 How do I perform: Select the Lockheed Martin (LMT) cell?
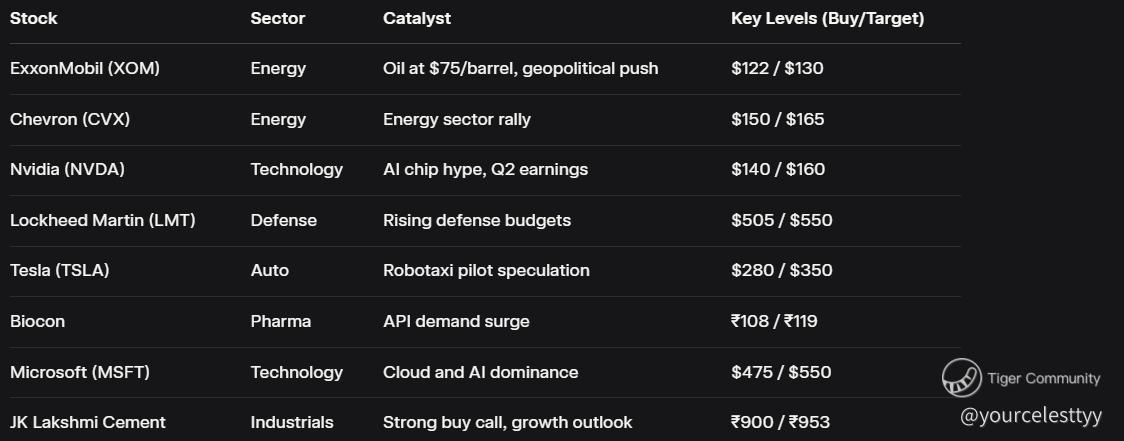pos(103,220)
